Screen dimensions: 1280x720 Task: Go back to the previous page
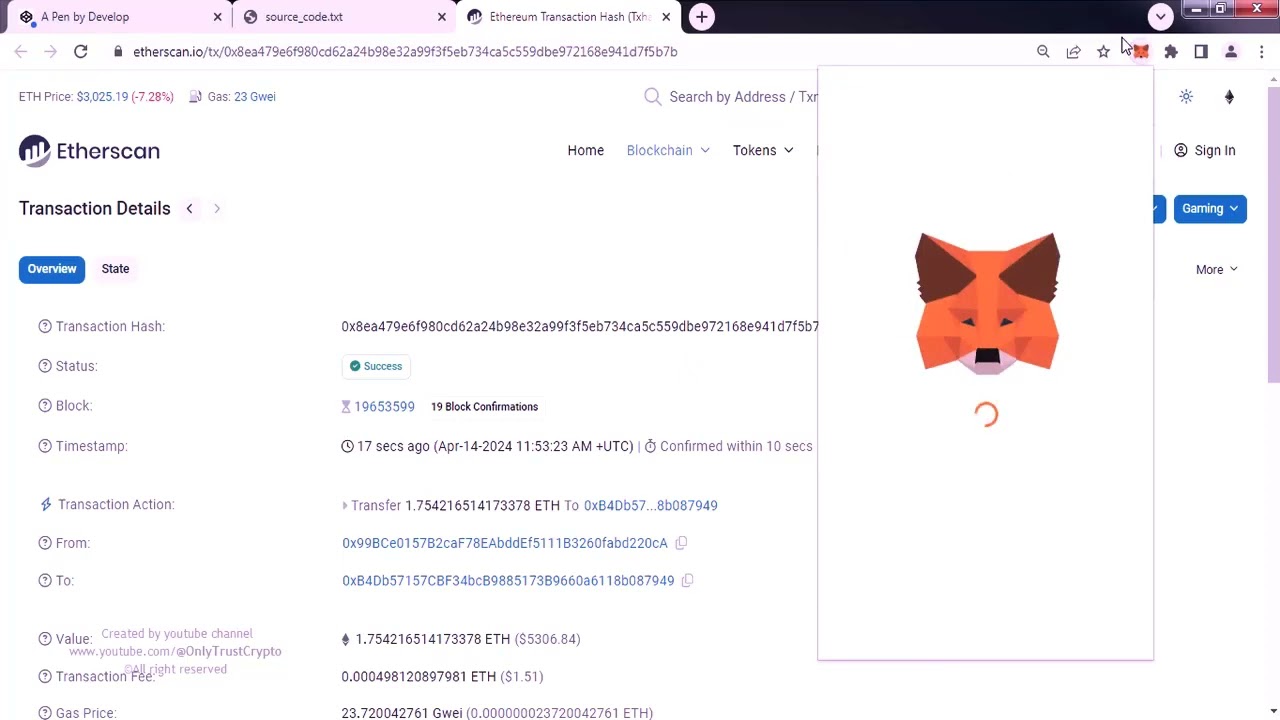point(21,51)
